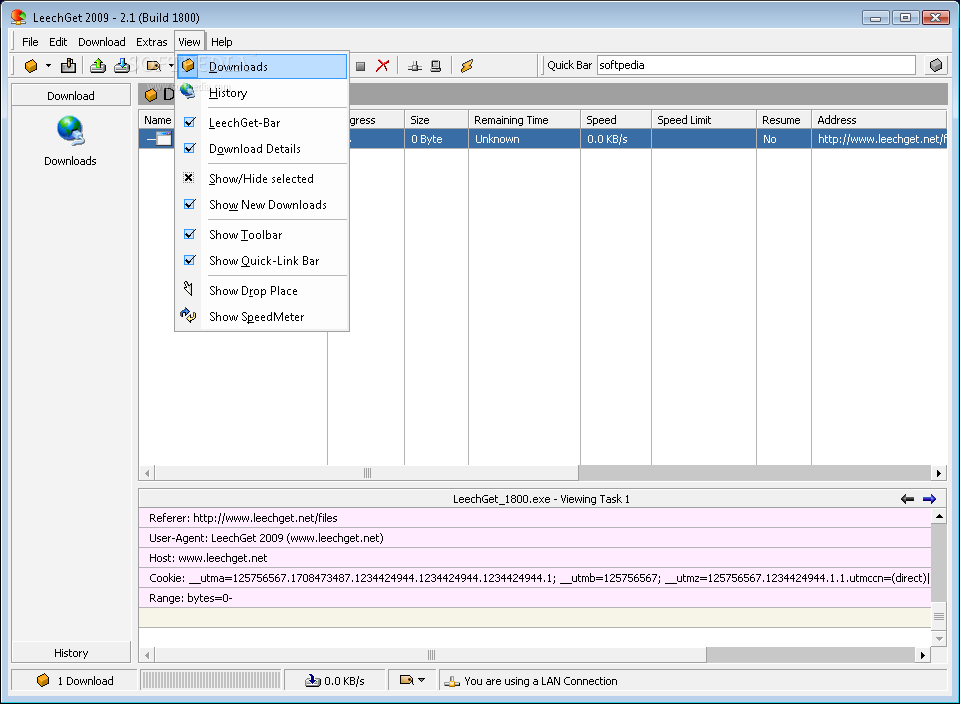Image resolution: width=960 pixels, height=704 pixels.
Task: Click the cube icon in Downloads menu entry
Action: tap(188, 65)
